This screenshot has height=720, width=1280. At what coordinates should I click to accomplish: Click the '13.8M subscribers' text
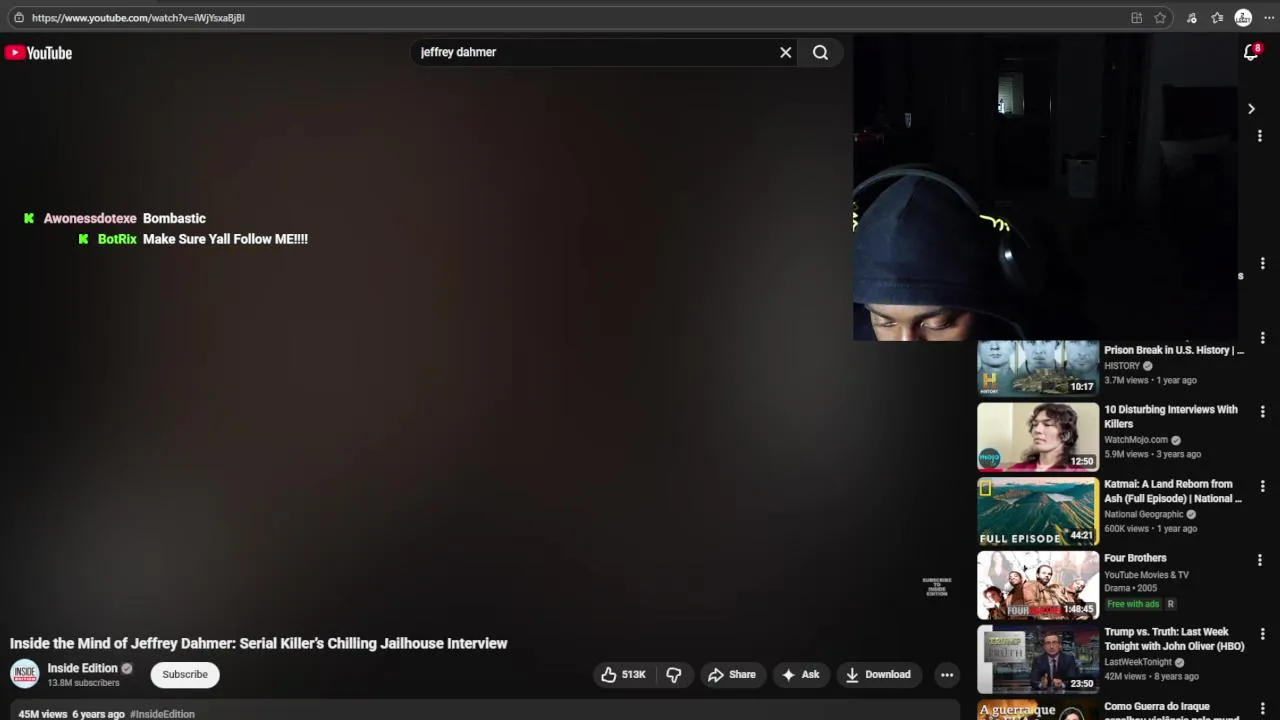83,683
